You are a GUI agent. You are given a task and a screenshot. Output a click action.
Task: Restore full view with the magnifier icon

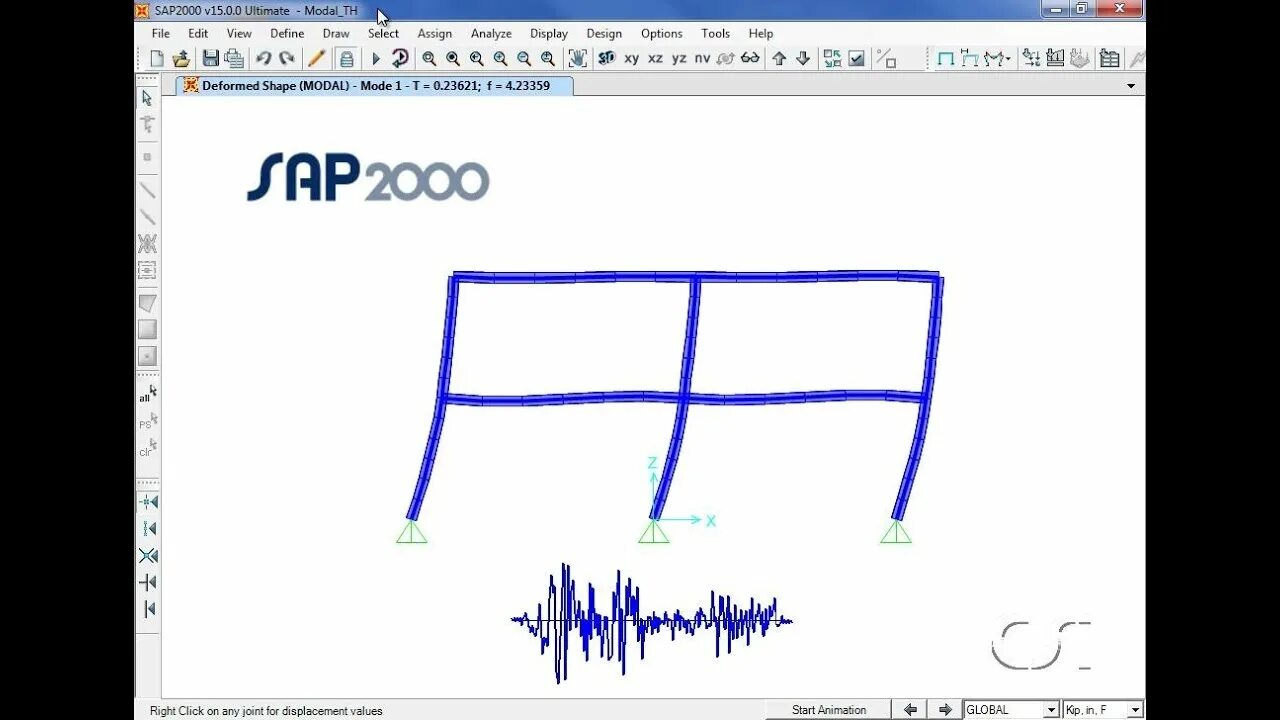pos(453,59)
